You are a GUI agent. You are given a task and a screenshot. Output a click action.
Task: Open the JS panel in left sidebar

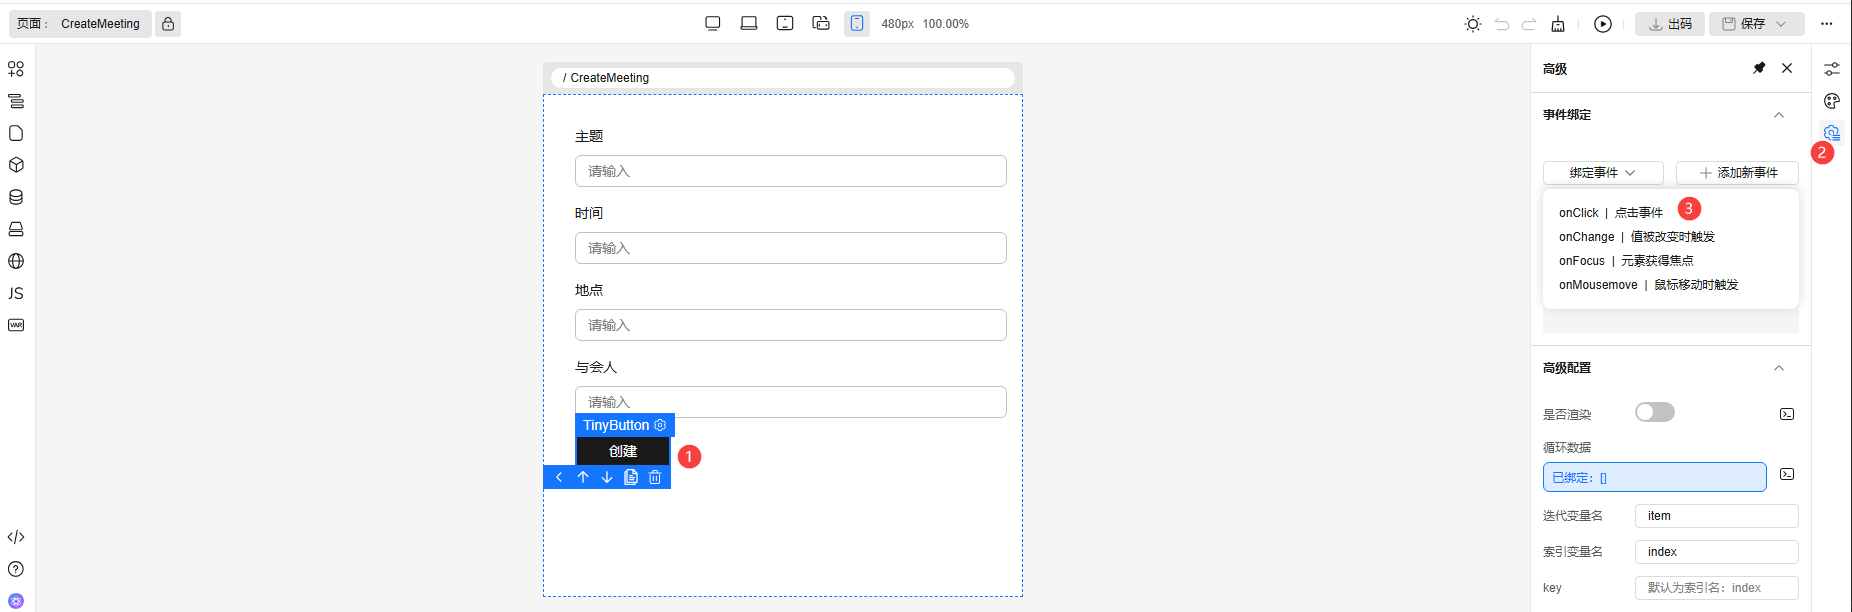[x=16, y=293]
